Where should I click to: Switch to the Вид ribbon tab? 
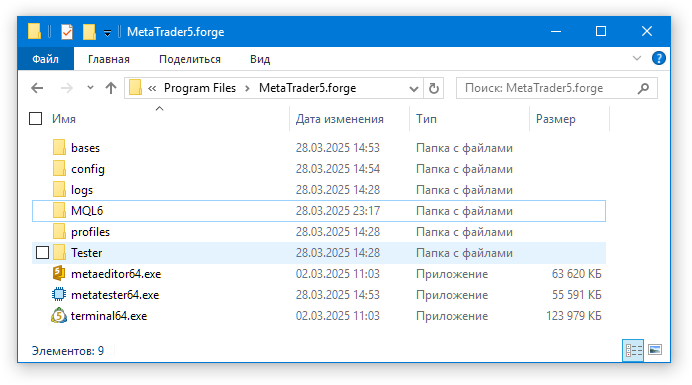260,59
